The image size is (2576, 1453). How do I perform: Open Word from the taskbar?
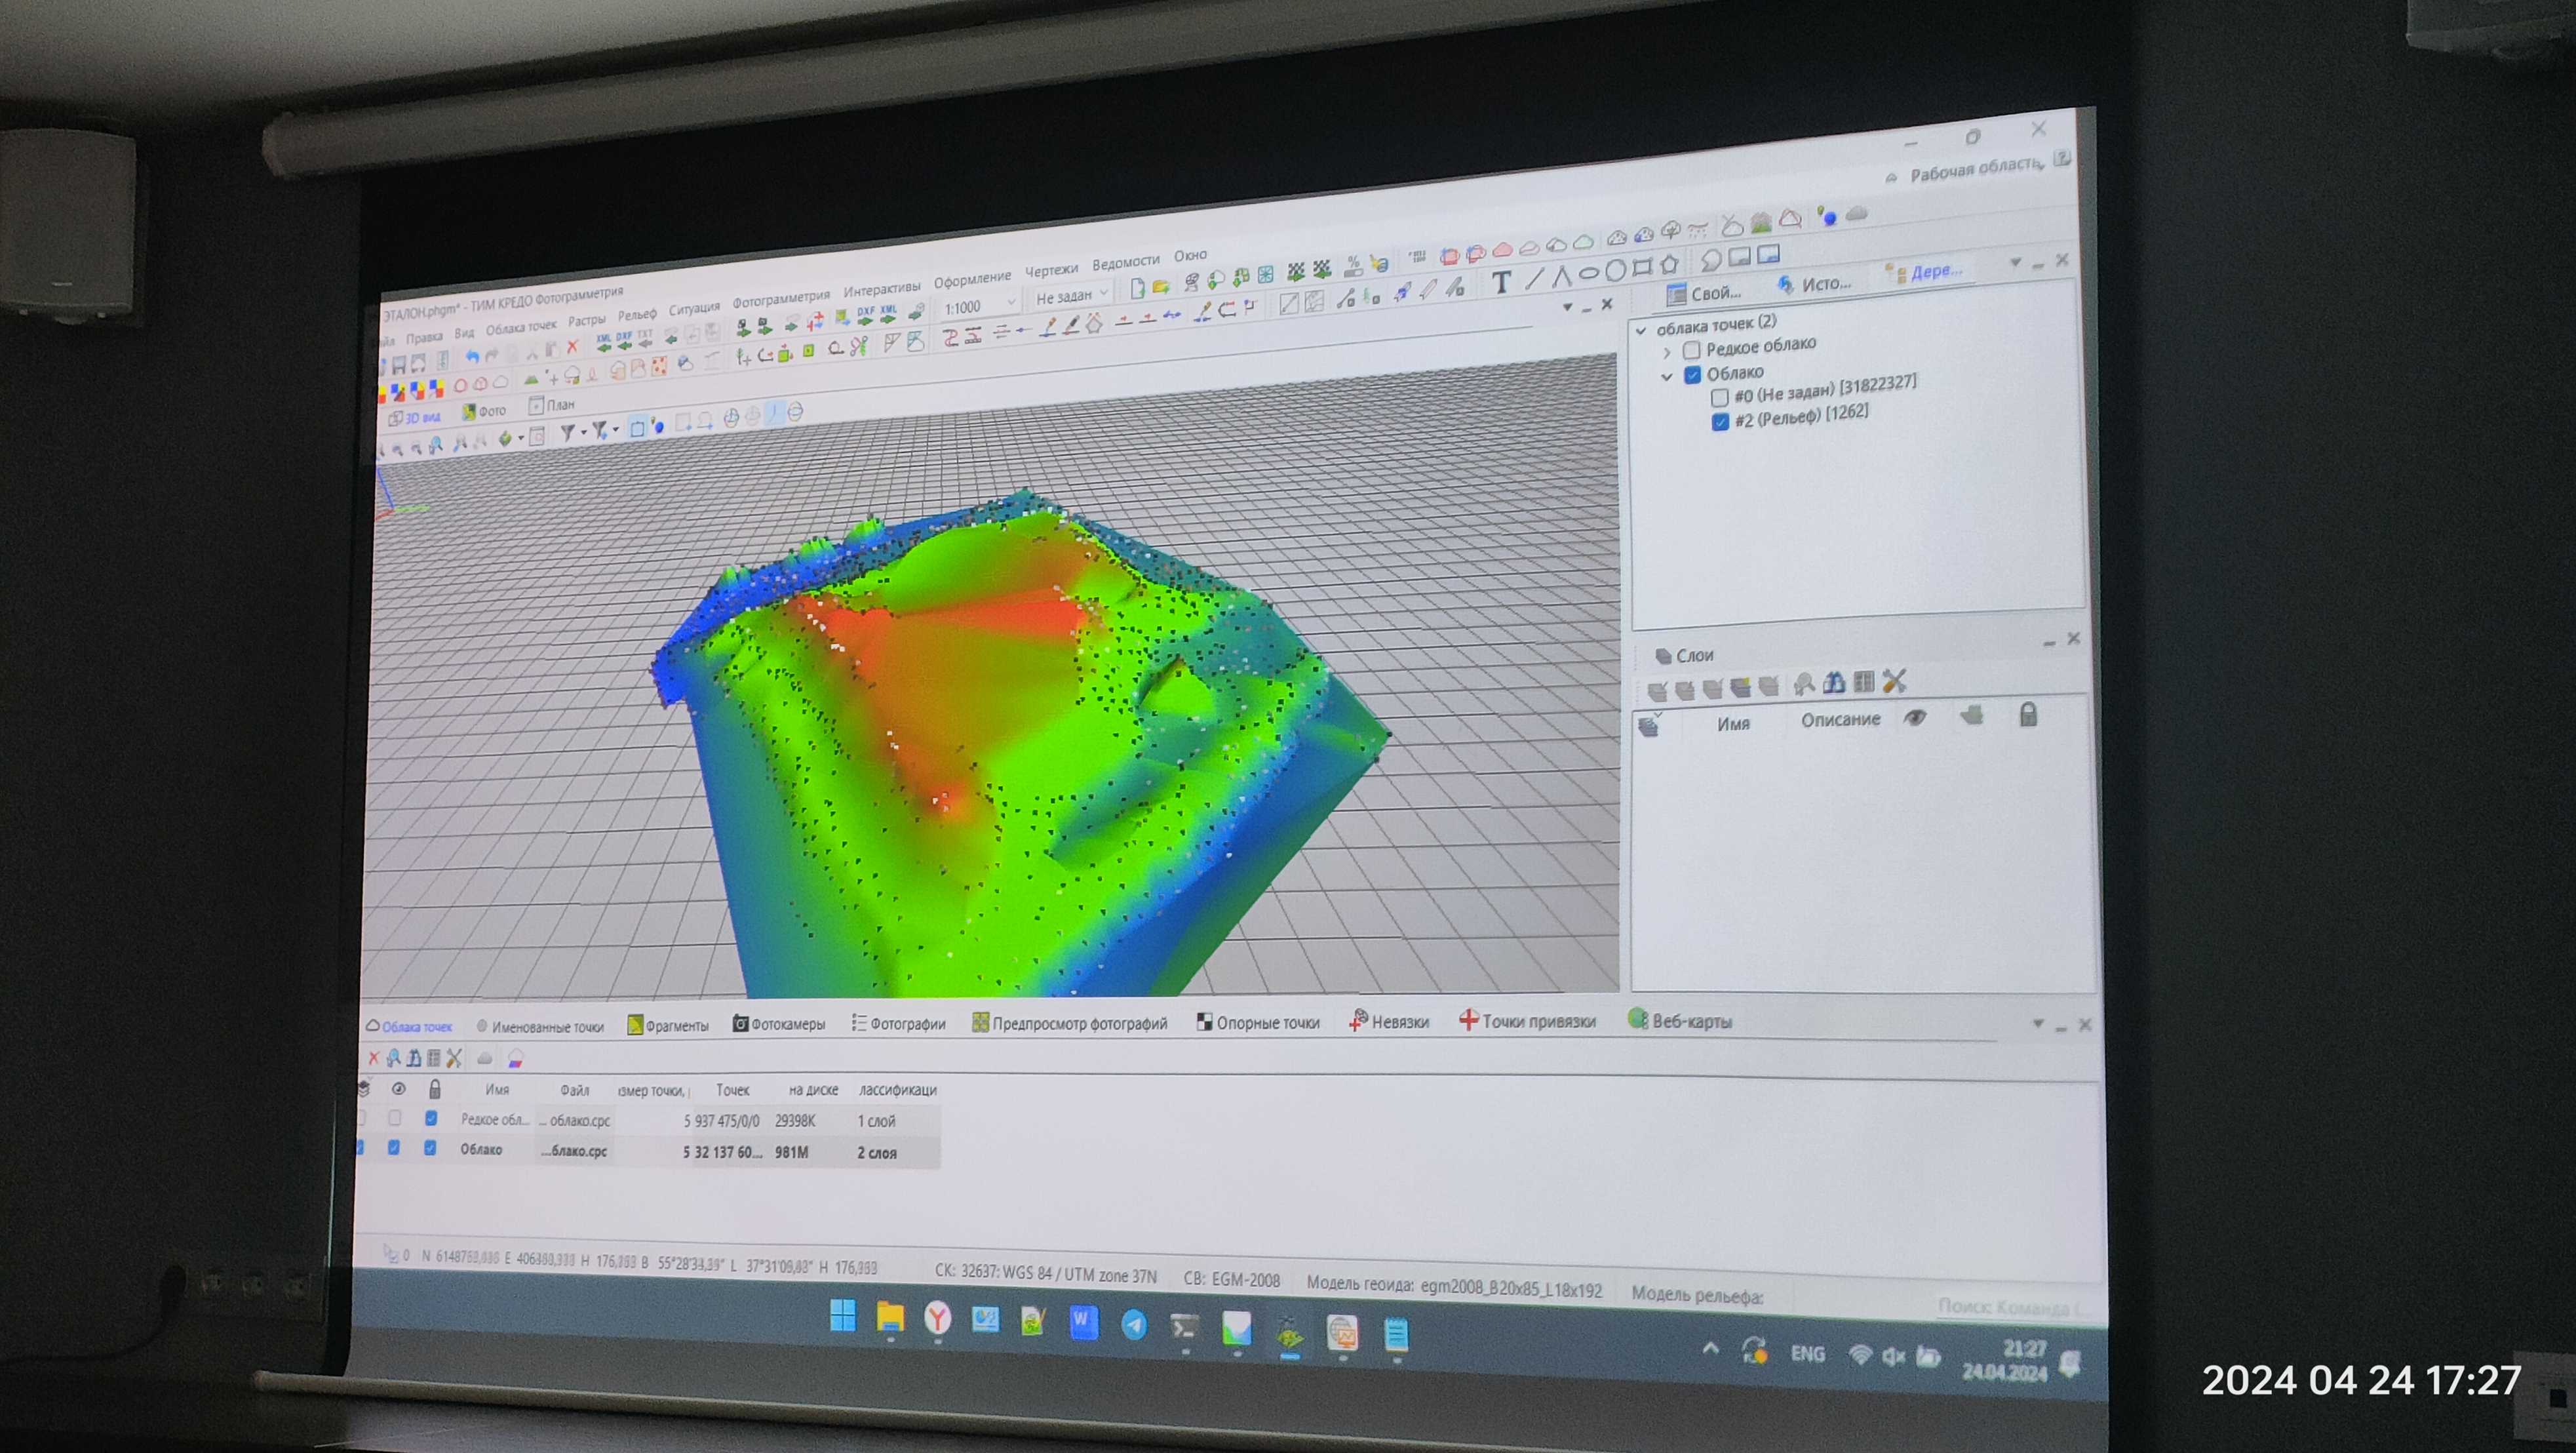(1082, 1322)
